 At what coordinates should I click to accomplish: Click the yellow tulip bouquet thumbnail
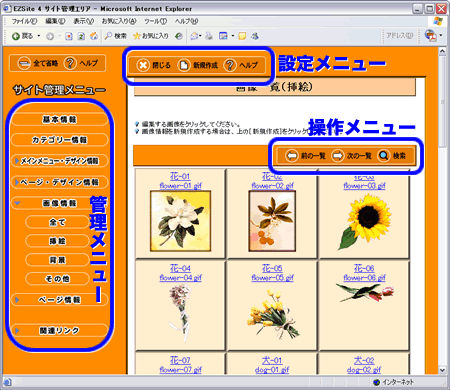click(x=273, y=314)
